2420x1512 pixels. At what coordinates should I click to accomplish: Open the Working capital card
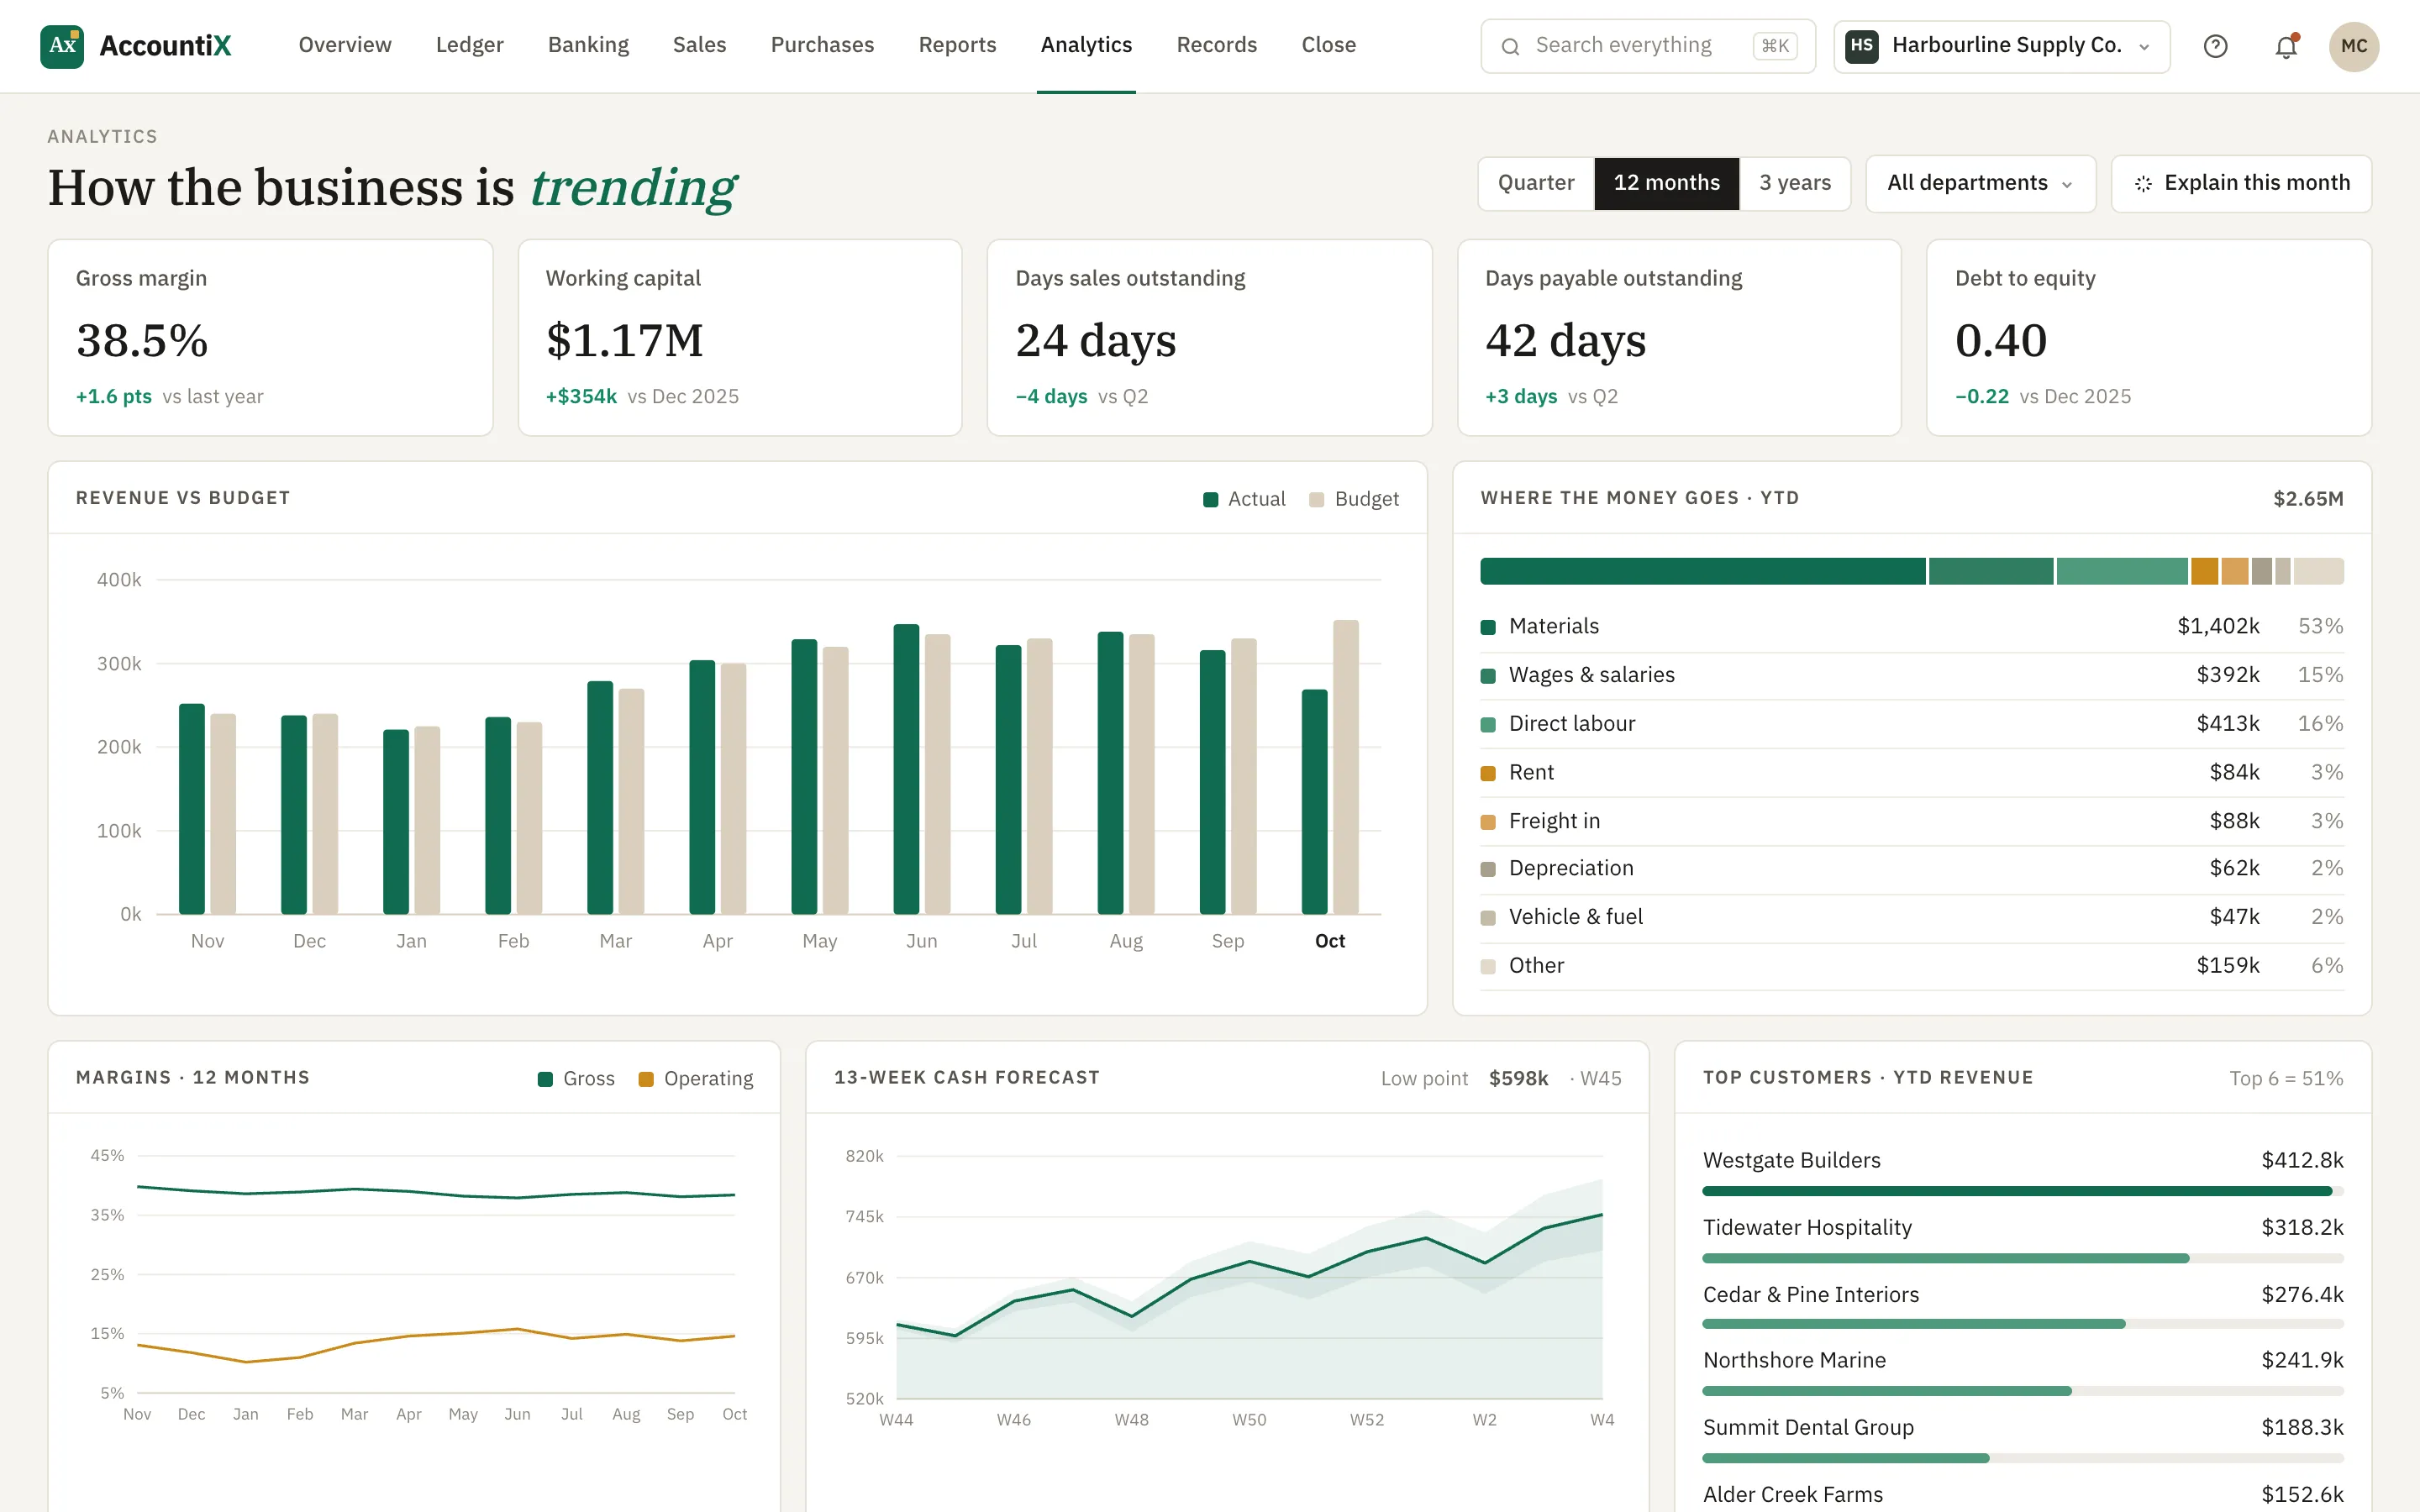740,338
